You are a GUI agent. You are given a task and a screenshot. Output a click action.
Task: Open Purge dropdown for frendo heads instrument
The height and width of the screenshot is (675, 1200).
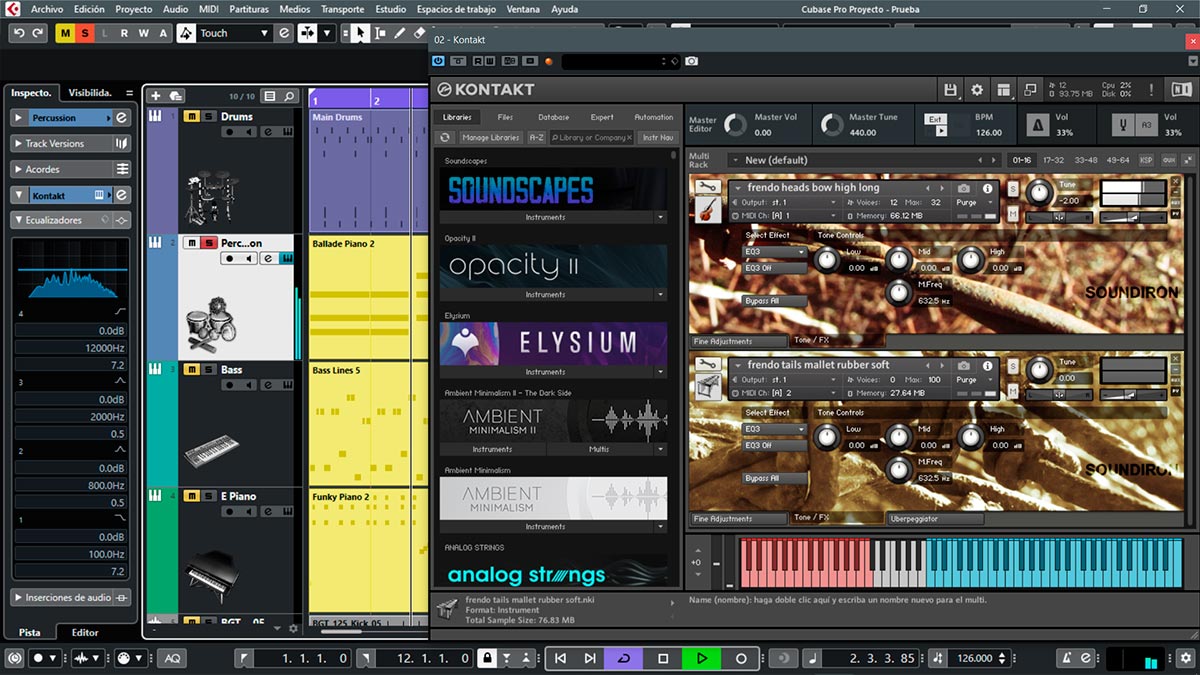972,202
